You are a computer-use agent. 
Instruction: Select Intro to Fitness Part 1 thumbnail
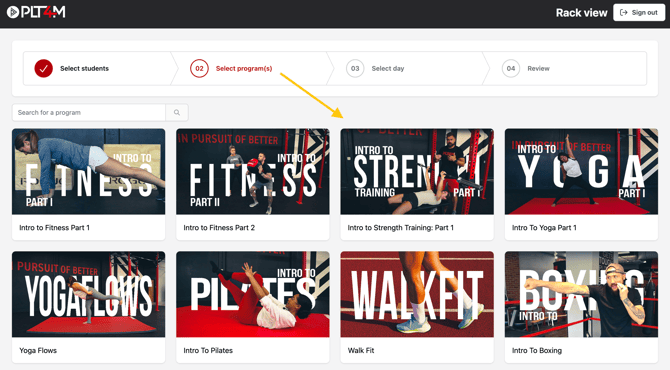tap(88, 171)
